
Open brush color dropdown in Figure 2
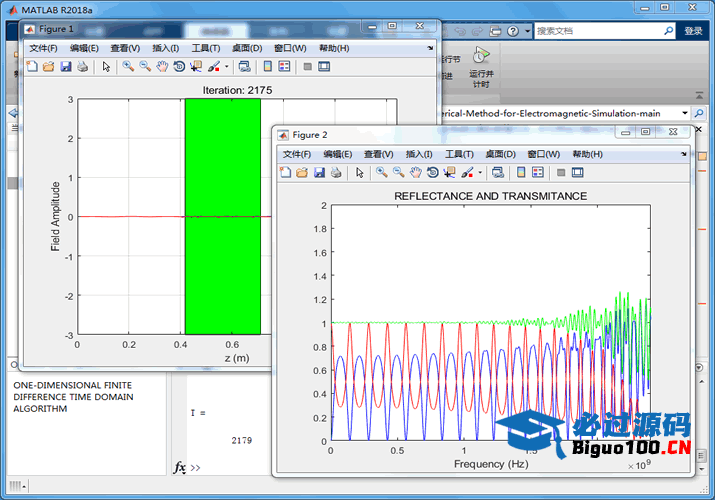(x=480, y=172)
